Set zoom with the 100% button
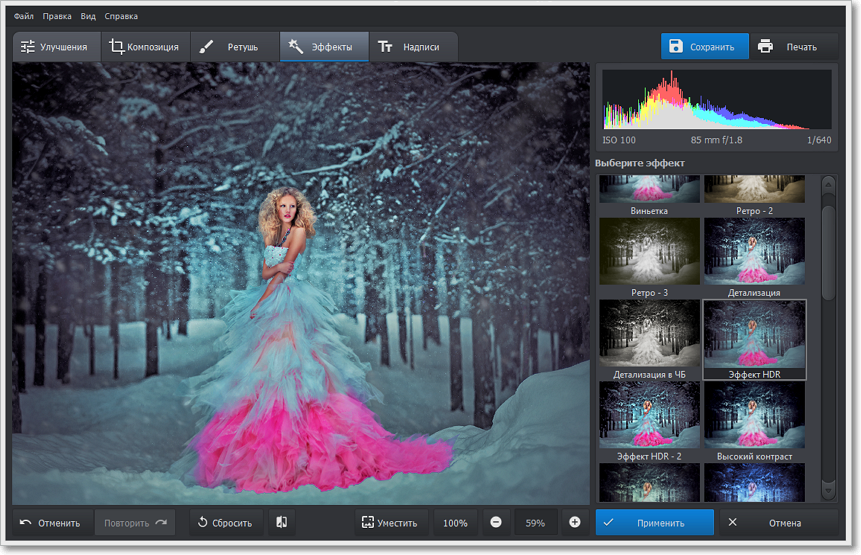Image resolution: width=861 pixels, height=555 pixels. (x=455, y=523)
